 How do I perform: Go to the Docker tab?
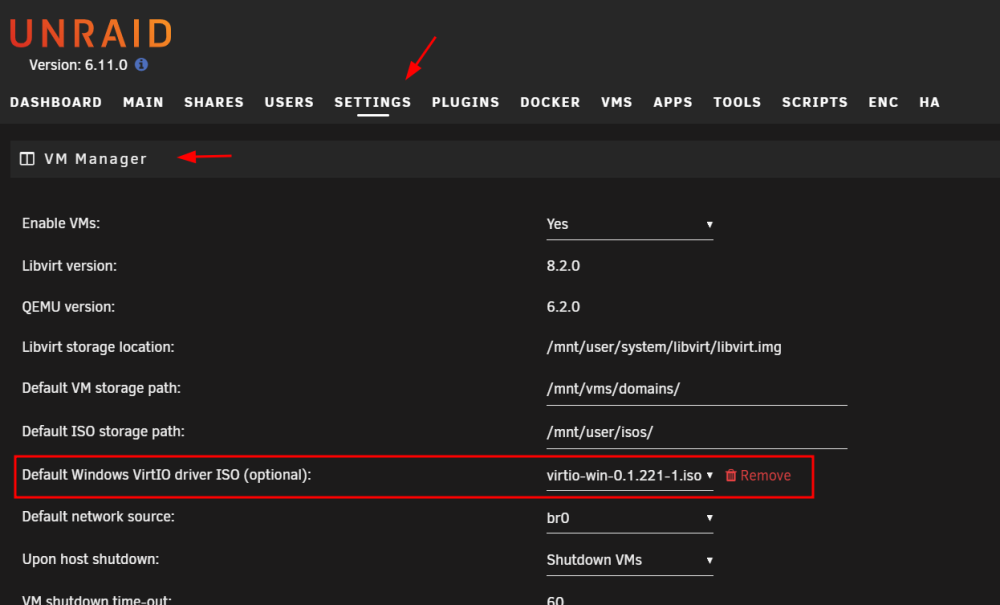pos(550,102)
